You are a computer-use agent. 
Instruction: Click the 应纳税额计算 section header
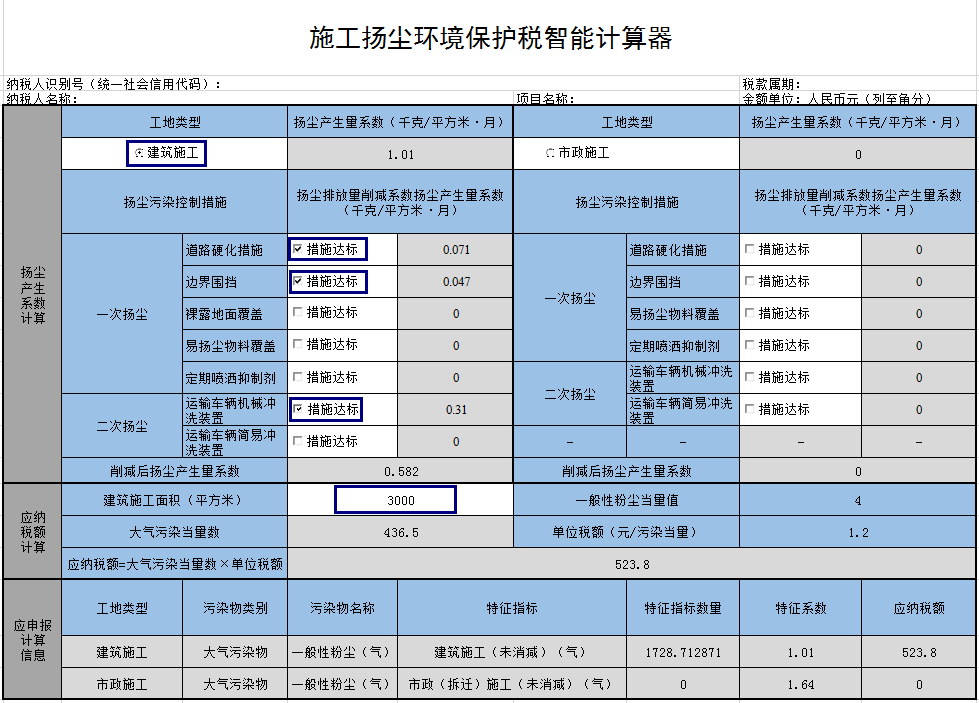coord(32,532)
